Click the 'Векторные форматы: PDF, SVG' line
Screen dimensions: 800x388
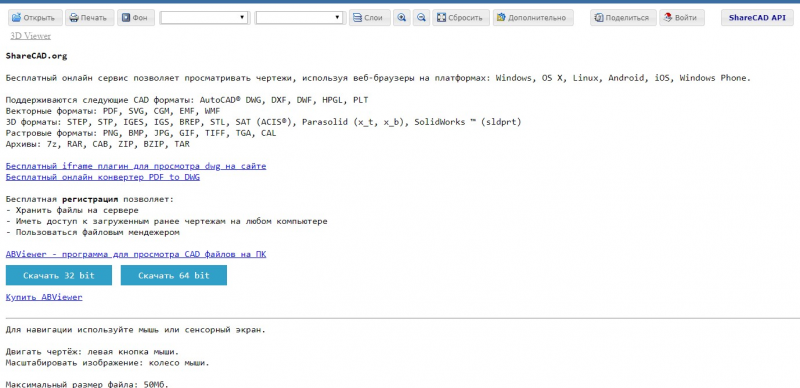[113, 111]
